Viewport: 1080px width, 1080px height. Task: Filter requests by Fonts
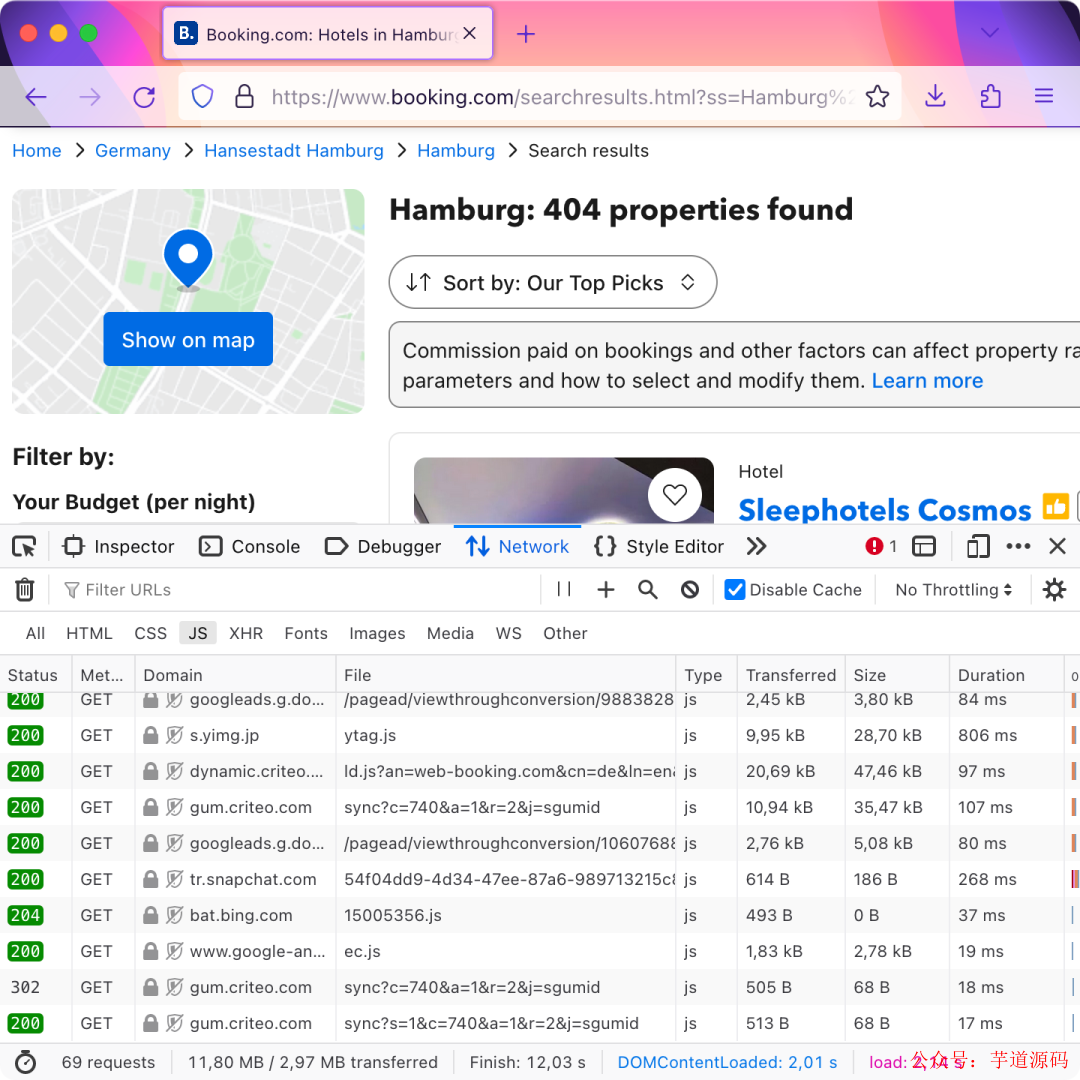click(x=306, y=633)
